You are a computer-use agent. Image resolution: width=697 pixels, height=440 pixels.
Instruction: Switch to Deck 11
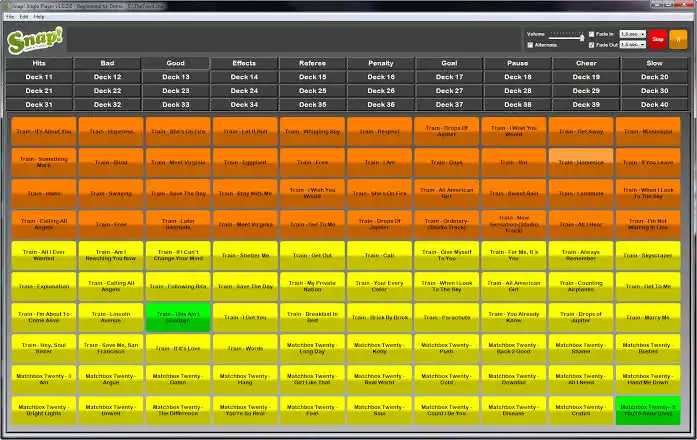coord(39,77)
